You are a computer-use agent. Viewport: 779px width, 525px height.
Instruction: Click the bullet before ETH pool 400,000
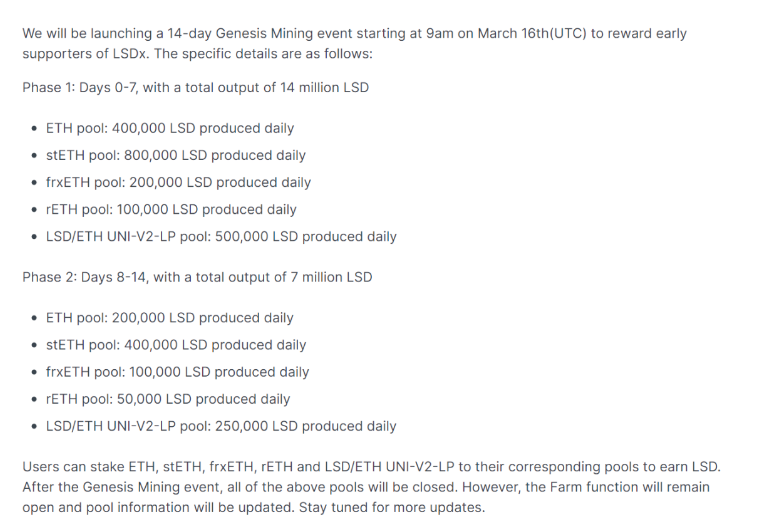click(34, 129)
